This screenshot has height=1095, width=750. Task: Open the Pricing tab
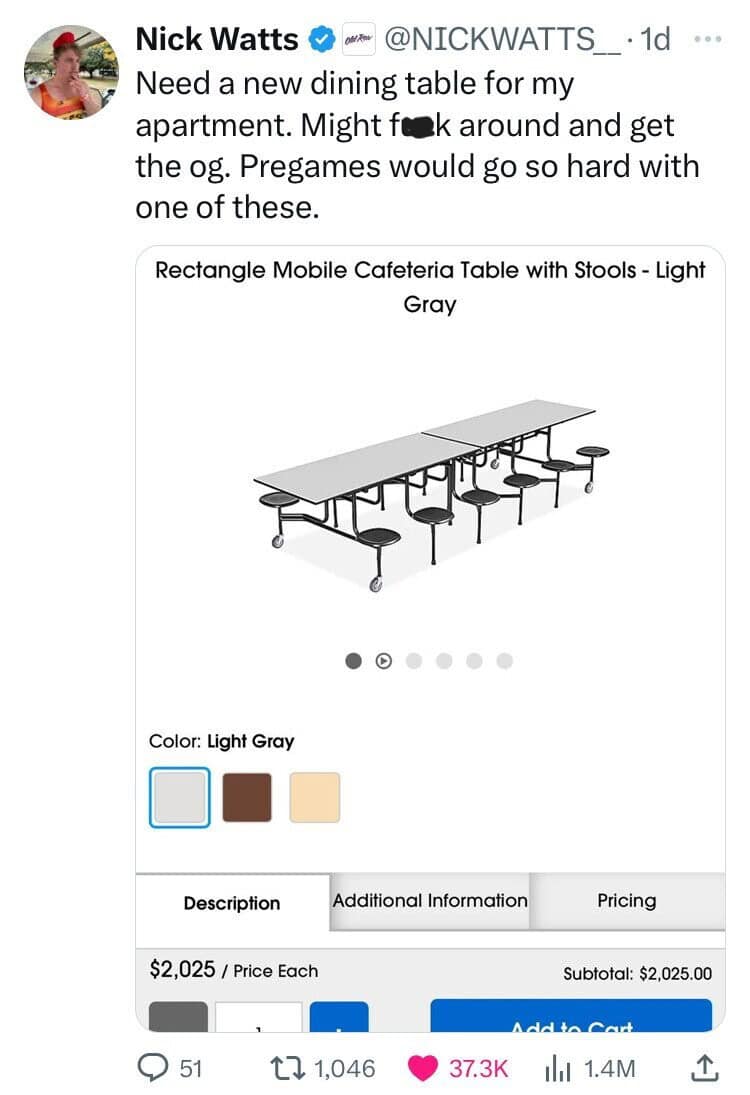coord(627,901)
